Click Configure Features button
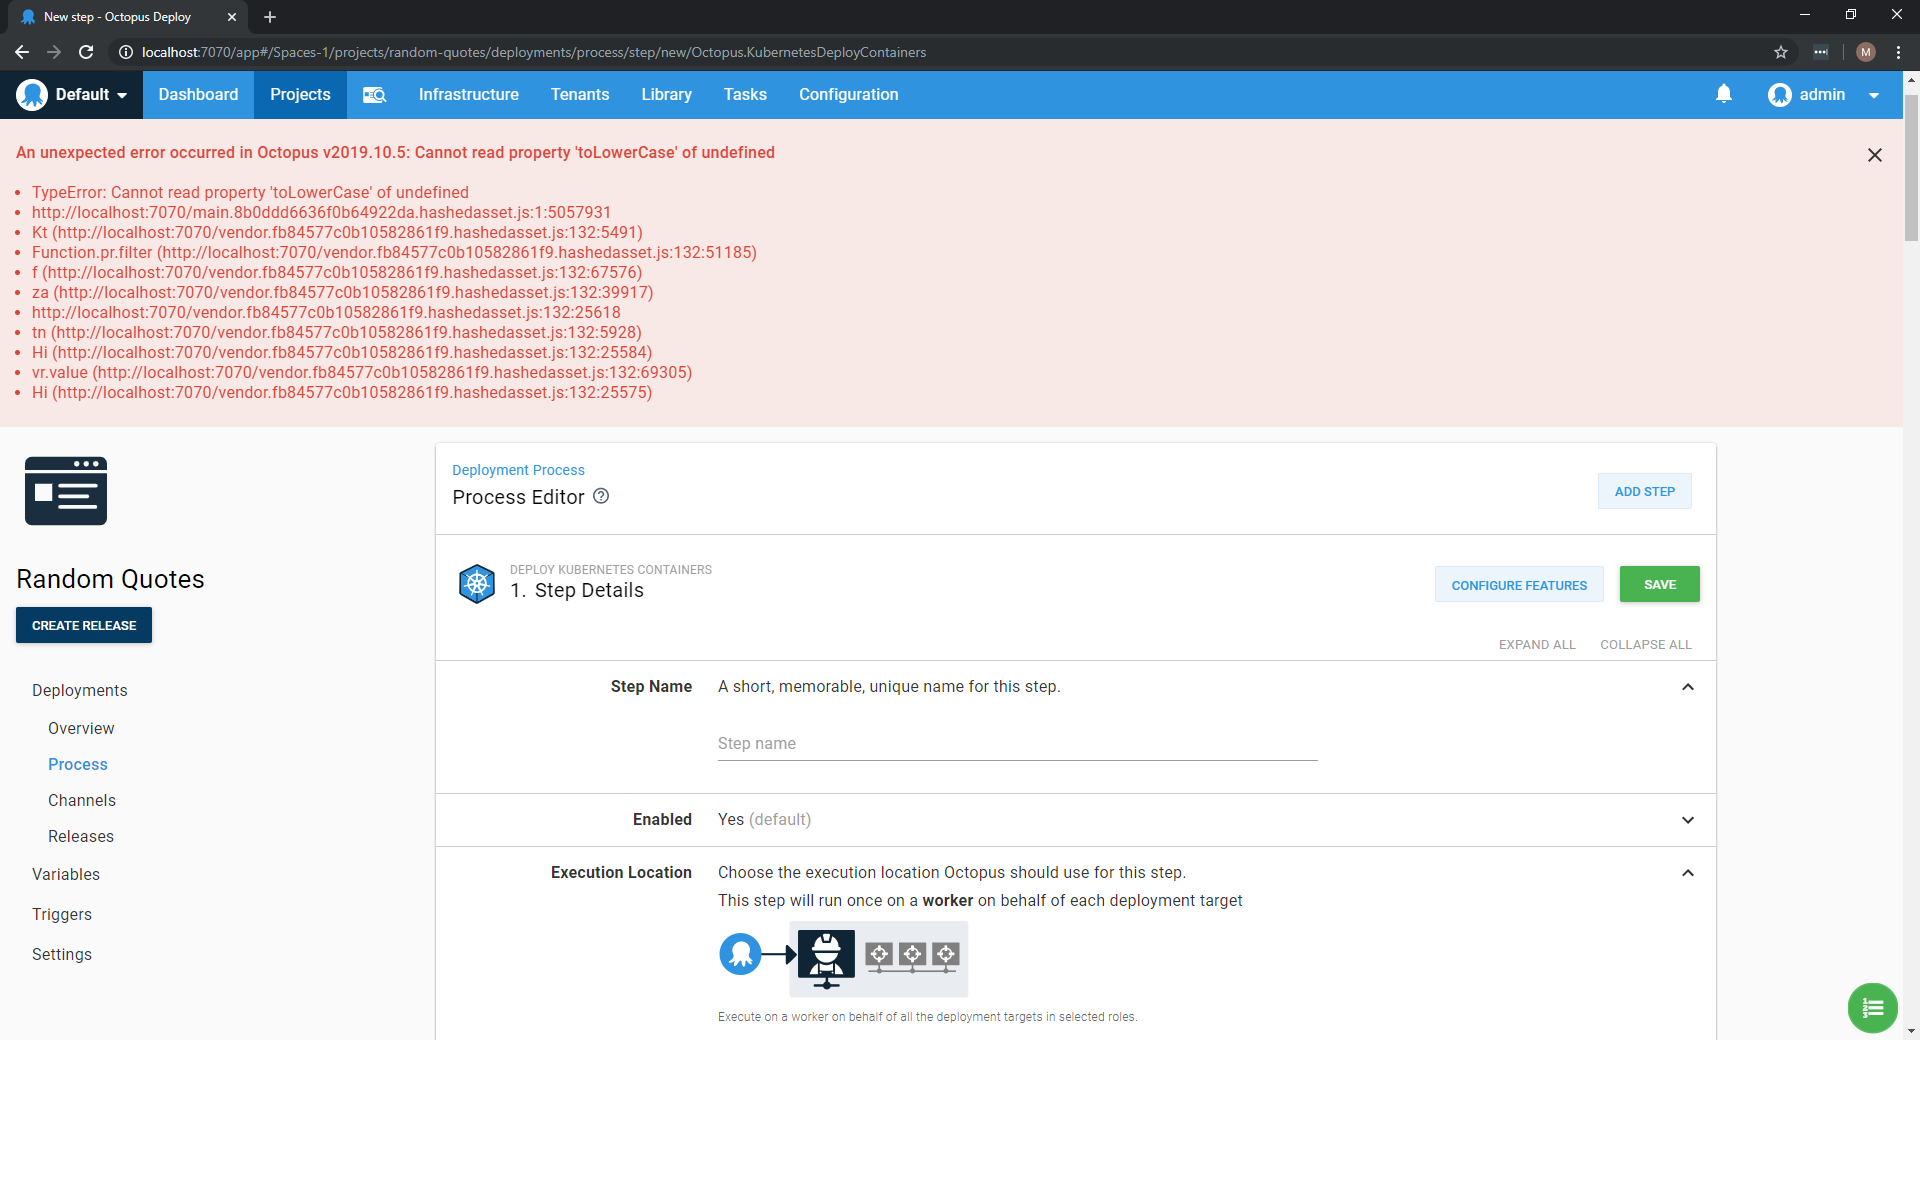Viewport: 1920px width, 1200px height. click(1519, 585)
